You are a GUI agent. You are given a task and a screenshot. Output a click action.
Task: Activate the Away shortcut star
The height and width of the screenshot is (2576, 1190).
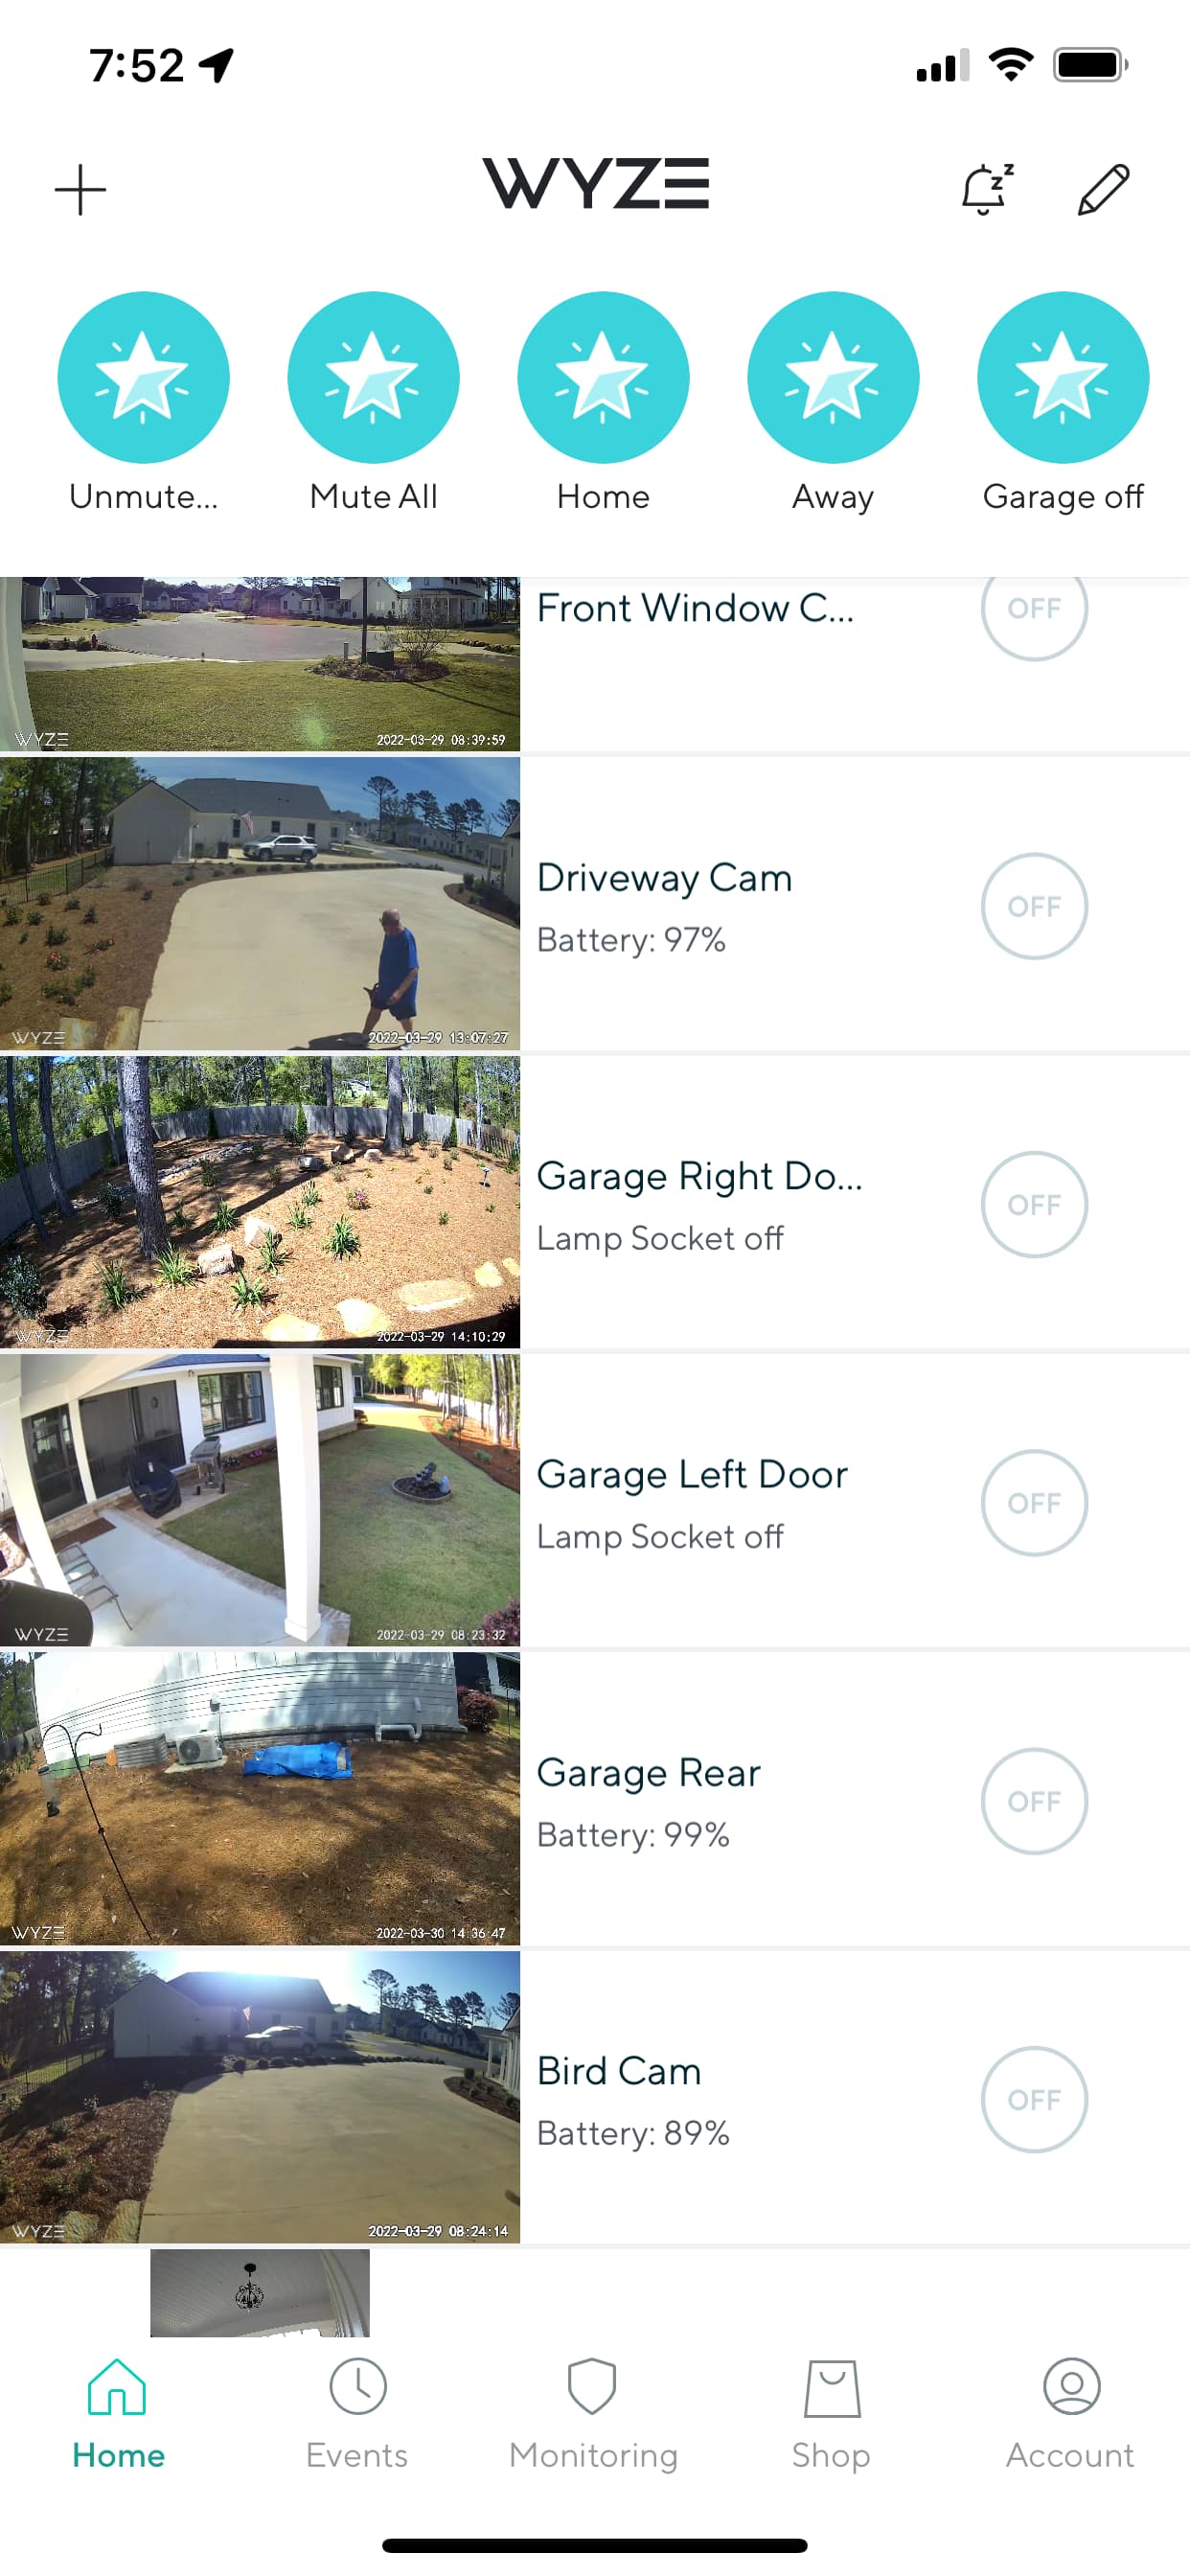[832, 377]
